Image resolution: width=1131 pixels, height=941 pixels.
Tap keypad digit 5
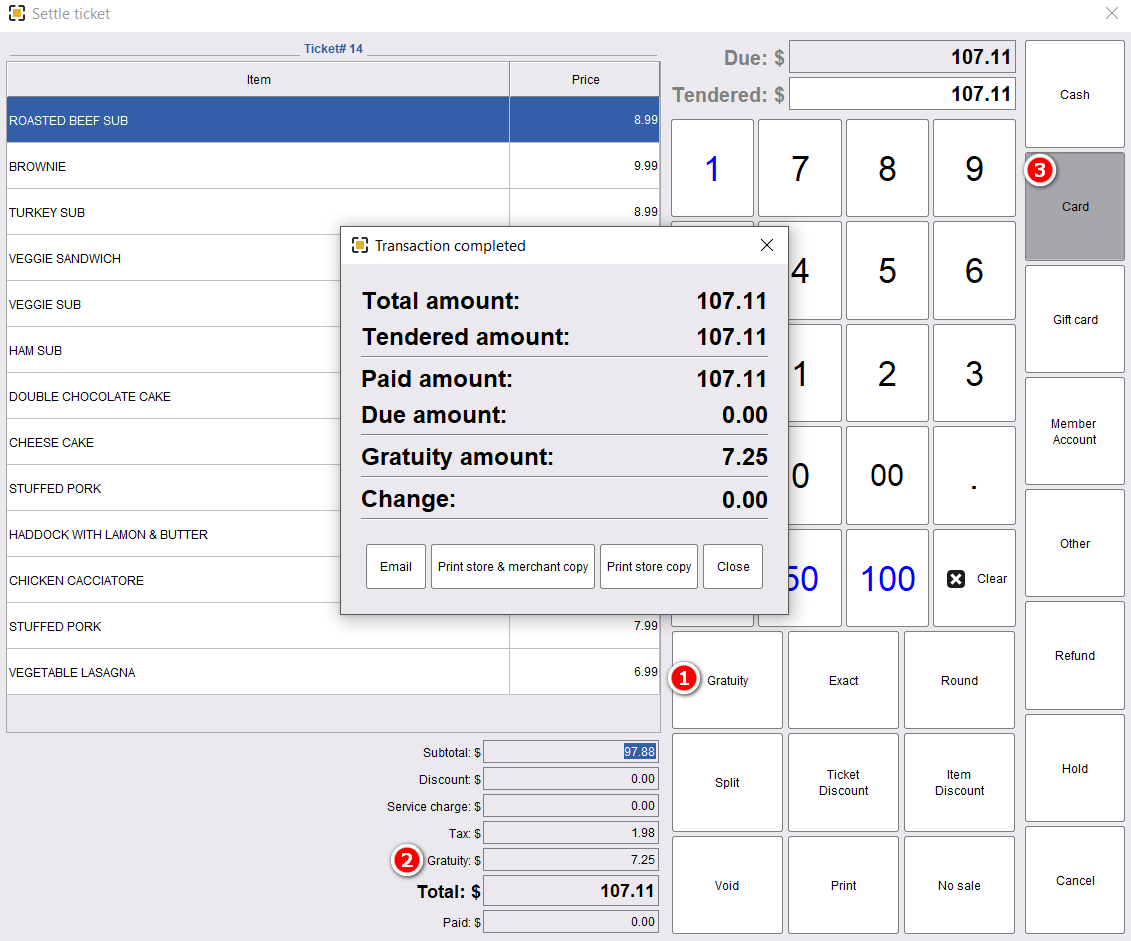tap(886, 270)
